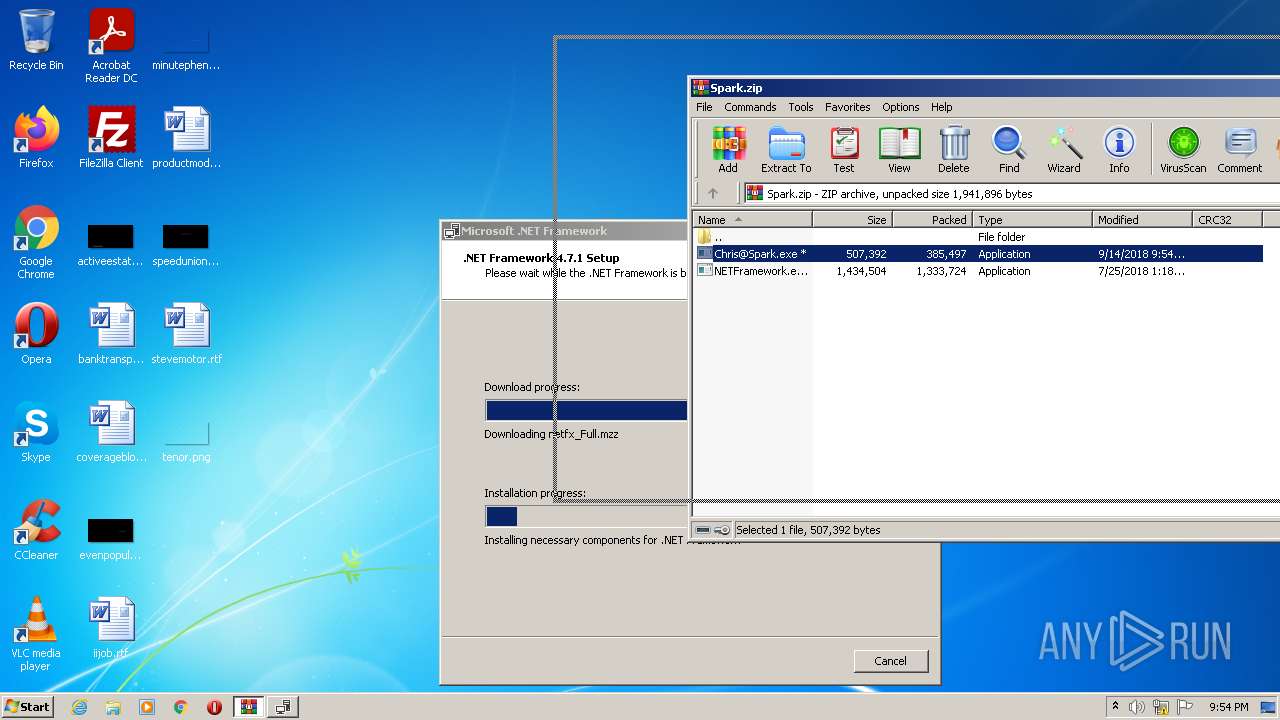Open Skype desktop shortcut
Screen dimensions: 1280x720
pyautogui.click(x=36, y=432)
